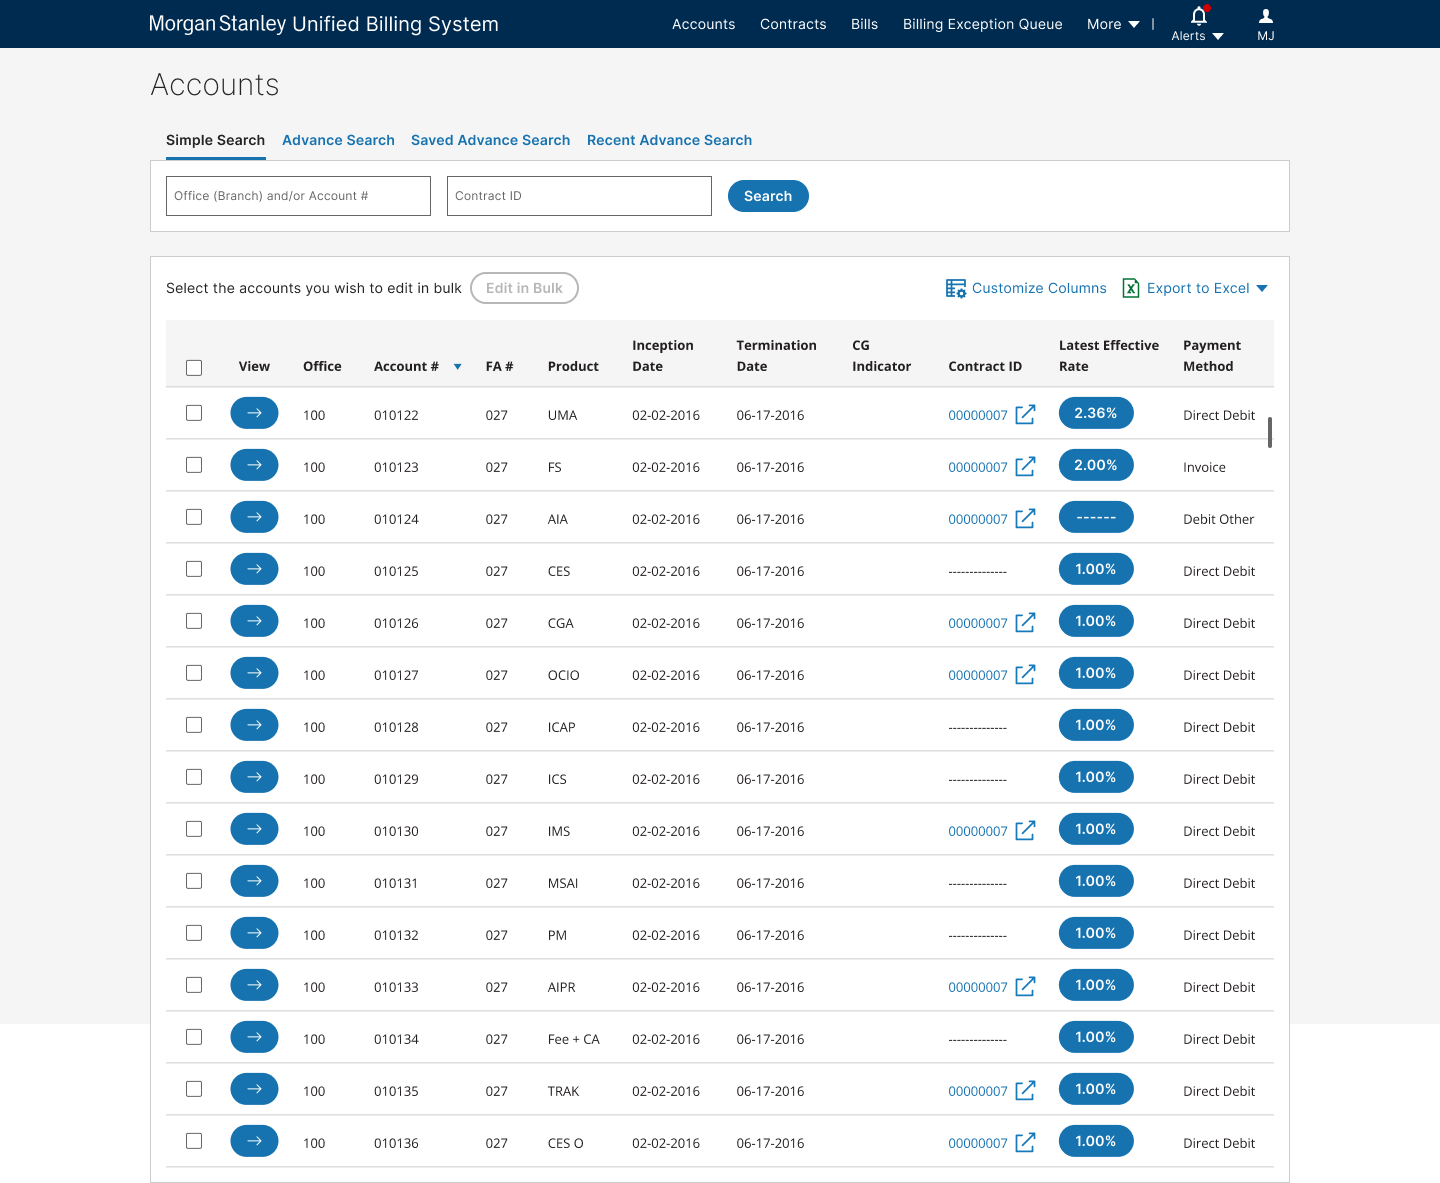The image size is (1440, 1183).
Task: Expand the Alerts dropdown arrow
Action: point(1218,36)
